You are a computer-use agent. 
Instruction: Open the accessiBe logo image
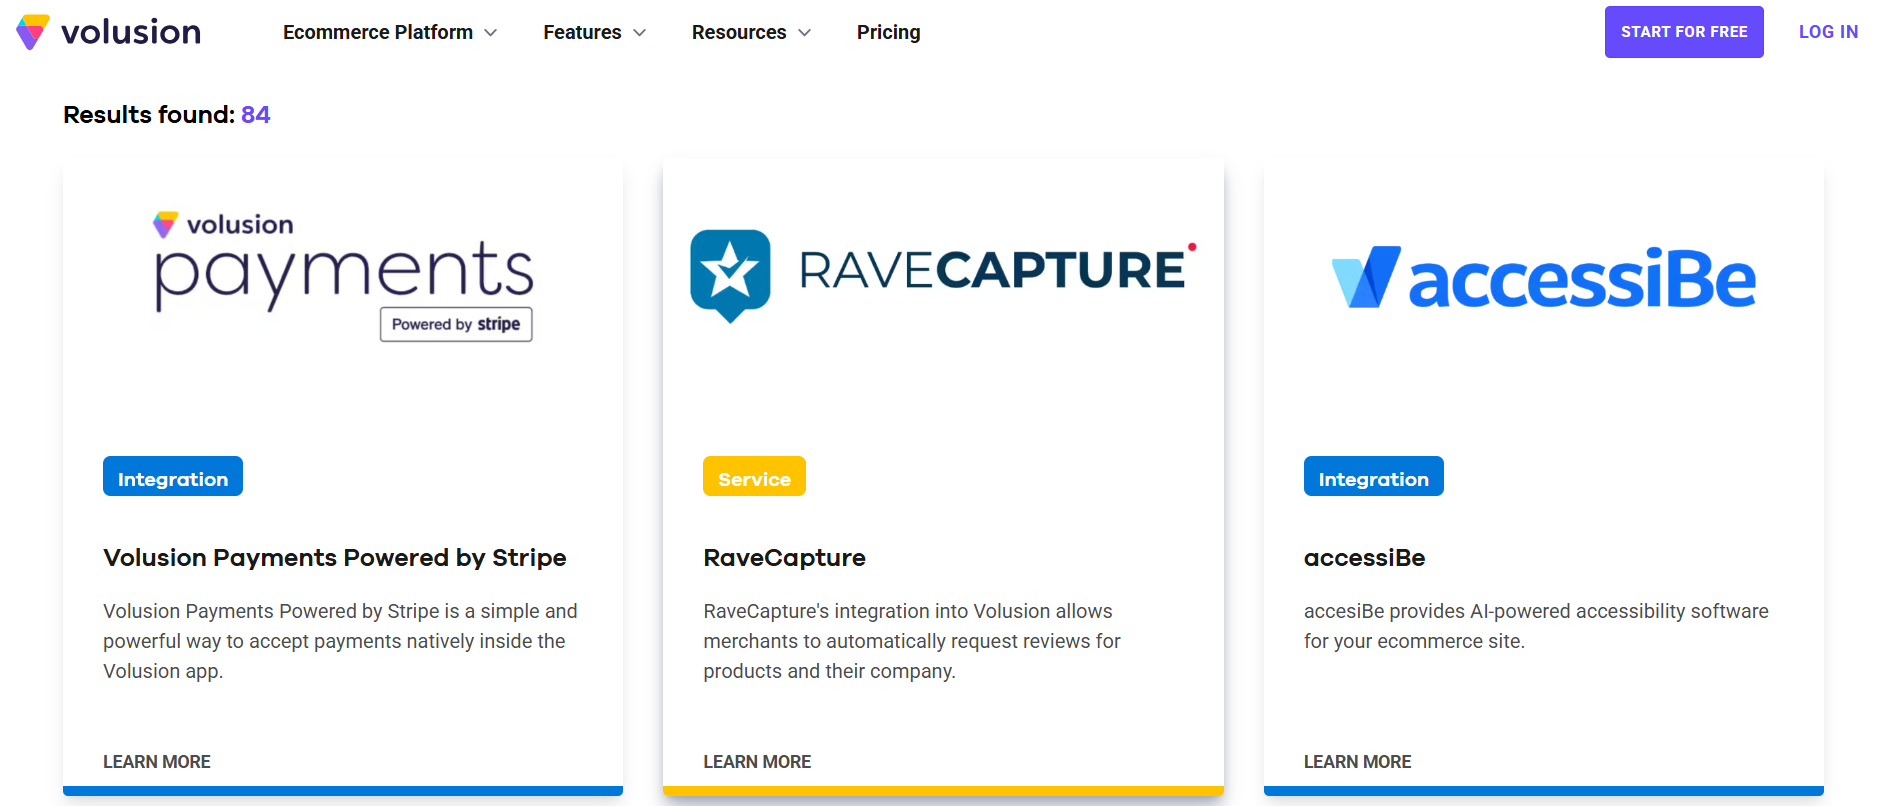[1543, 277]
